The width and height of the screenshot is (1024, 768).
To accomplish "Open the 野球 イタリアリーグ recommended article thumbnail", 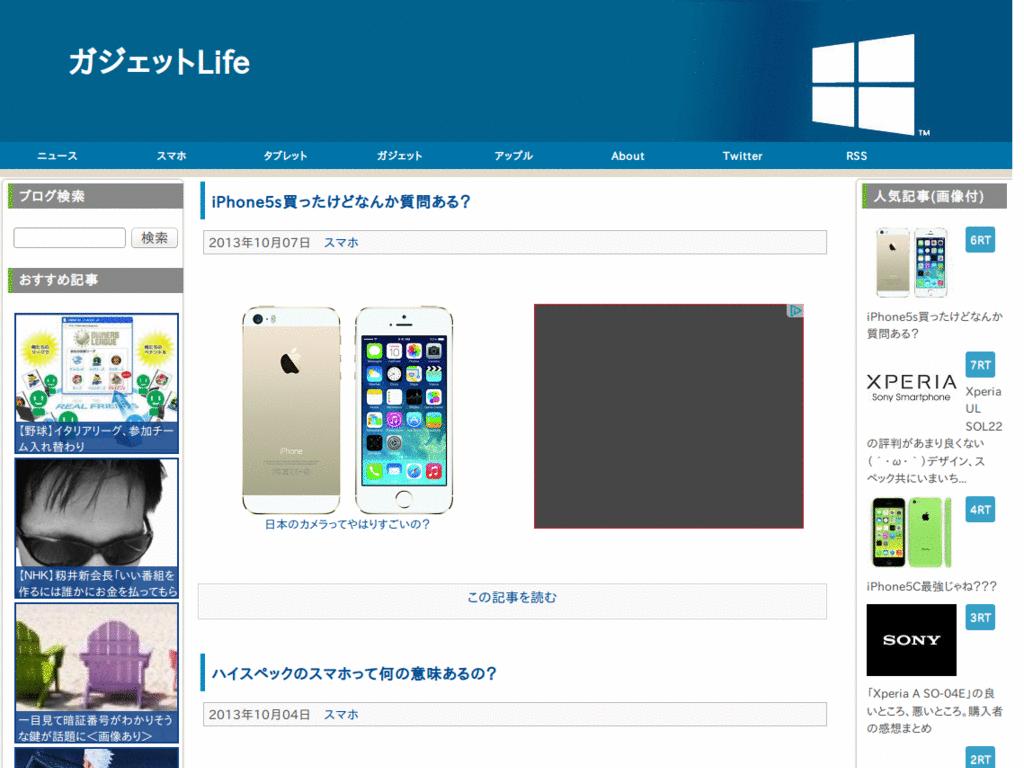I will tap(97, 383).
